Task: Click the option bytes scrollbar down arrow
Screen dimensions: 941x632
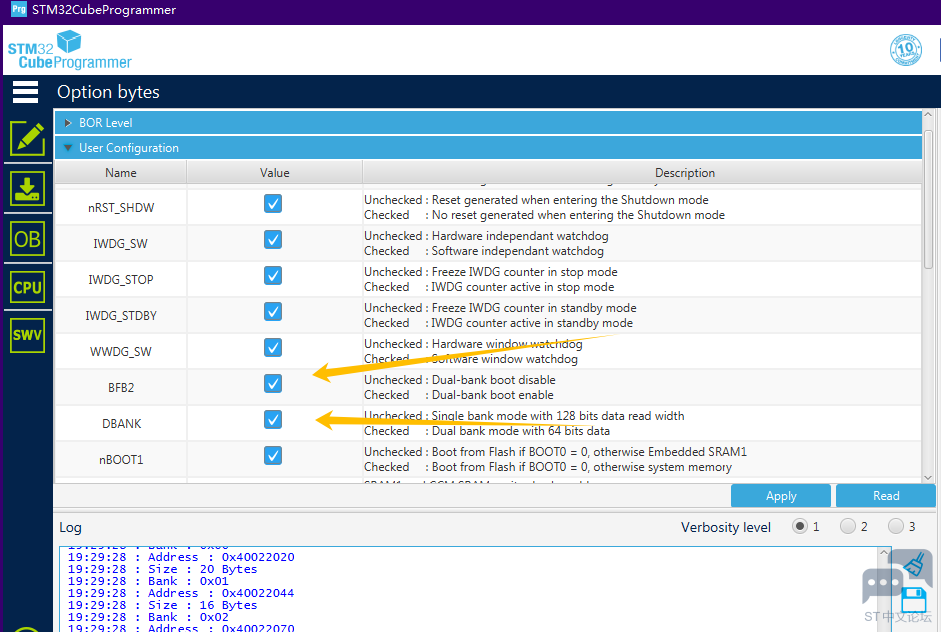Action: pyautogui.click(x=928, y=478)
